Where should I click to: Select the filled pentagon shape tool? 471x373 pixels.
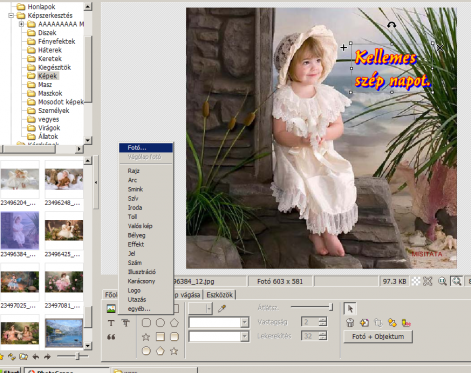click(x=160, y=351)
